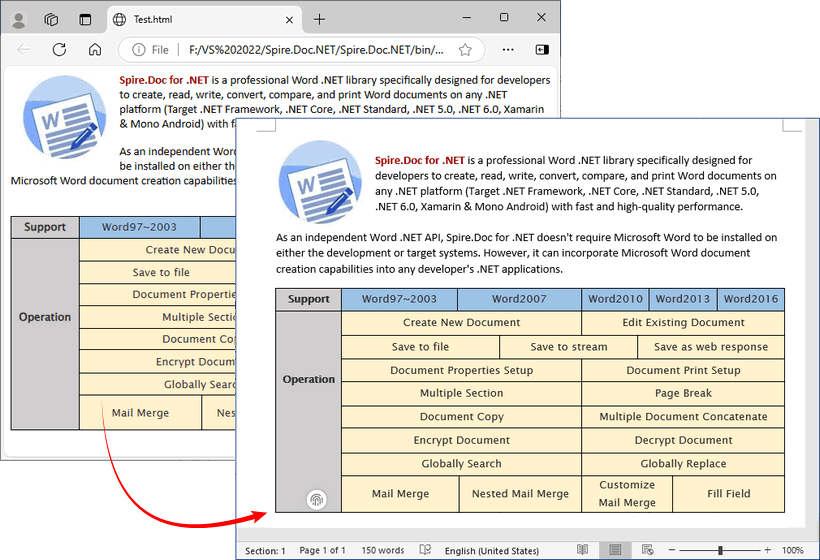Click Mail Merge cell in browser table

[140, 413]
